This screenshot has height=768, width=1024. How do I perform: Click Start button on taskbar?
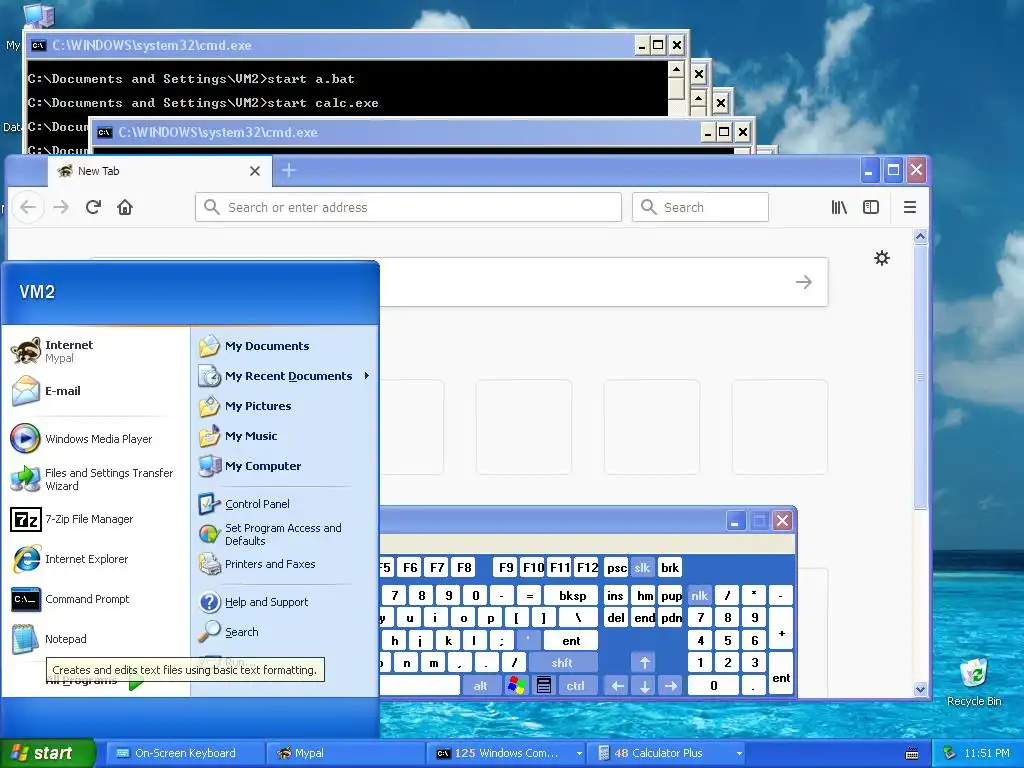(47, 753)
